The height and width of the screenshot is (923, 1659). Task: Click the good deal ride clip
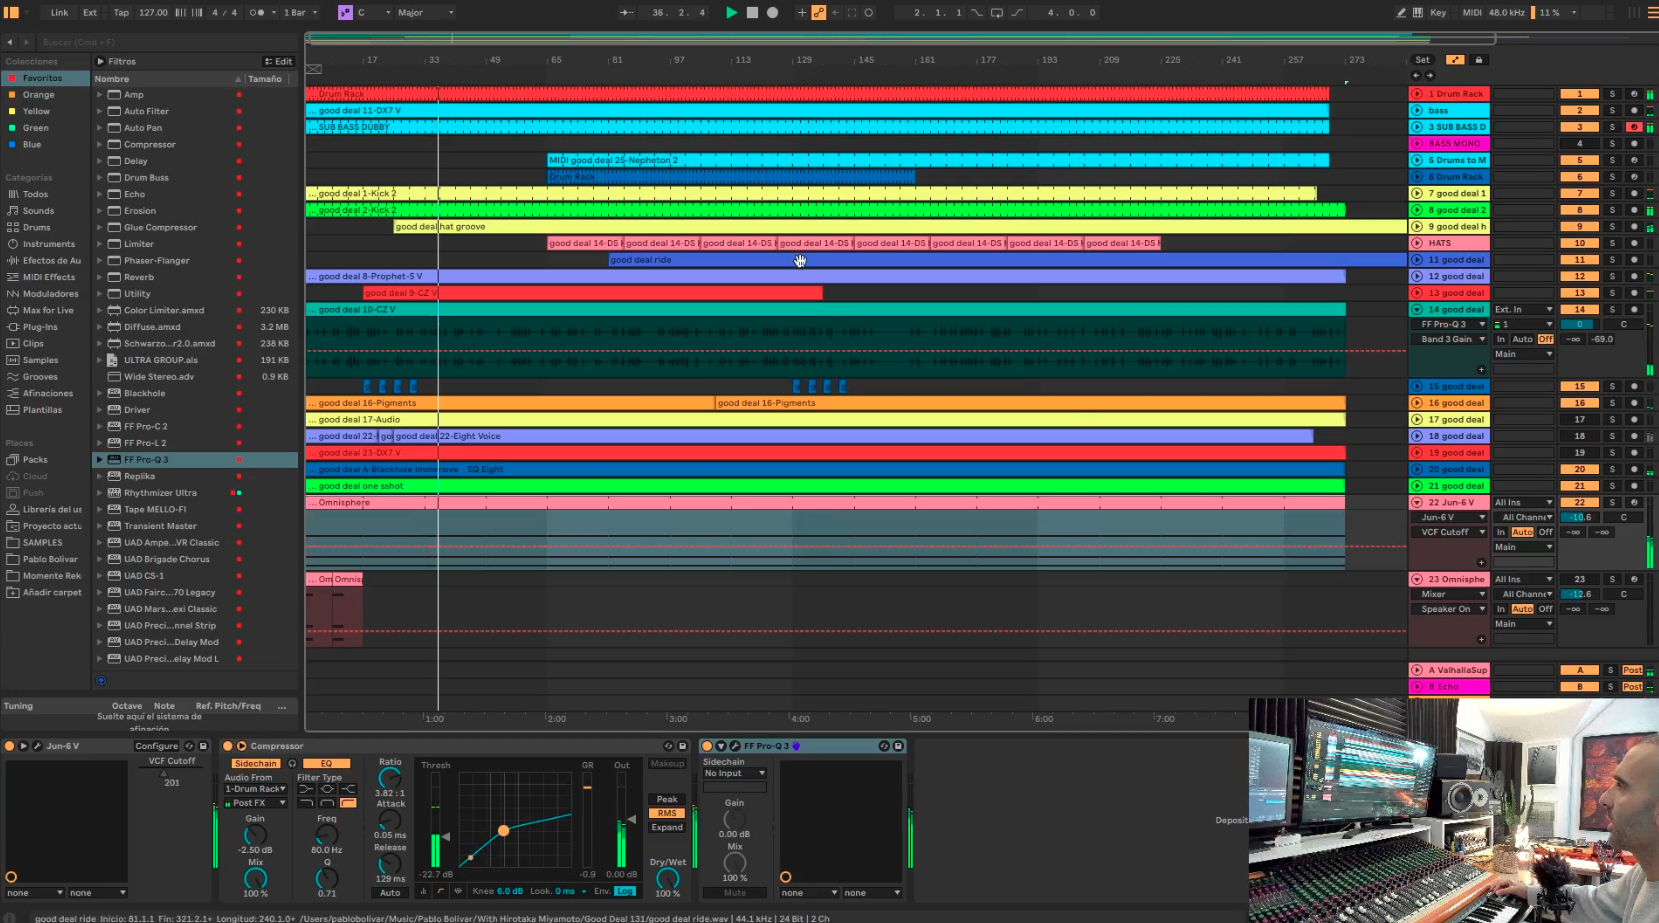point(700,260)
